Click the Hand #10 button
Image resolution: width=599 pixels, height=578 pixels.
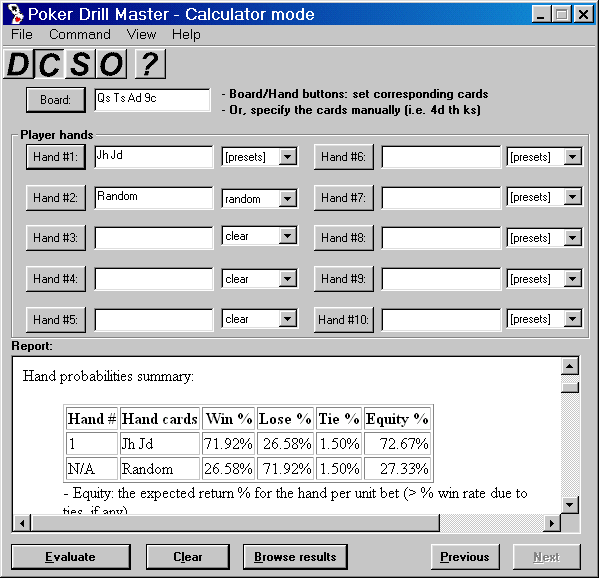tap(343, 319)
